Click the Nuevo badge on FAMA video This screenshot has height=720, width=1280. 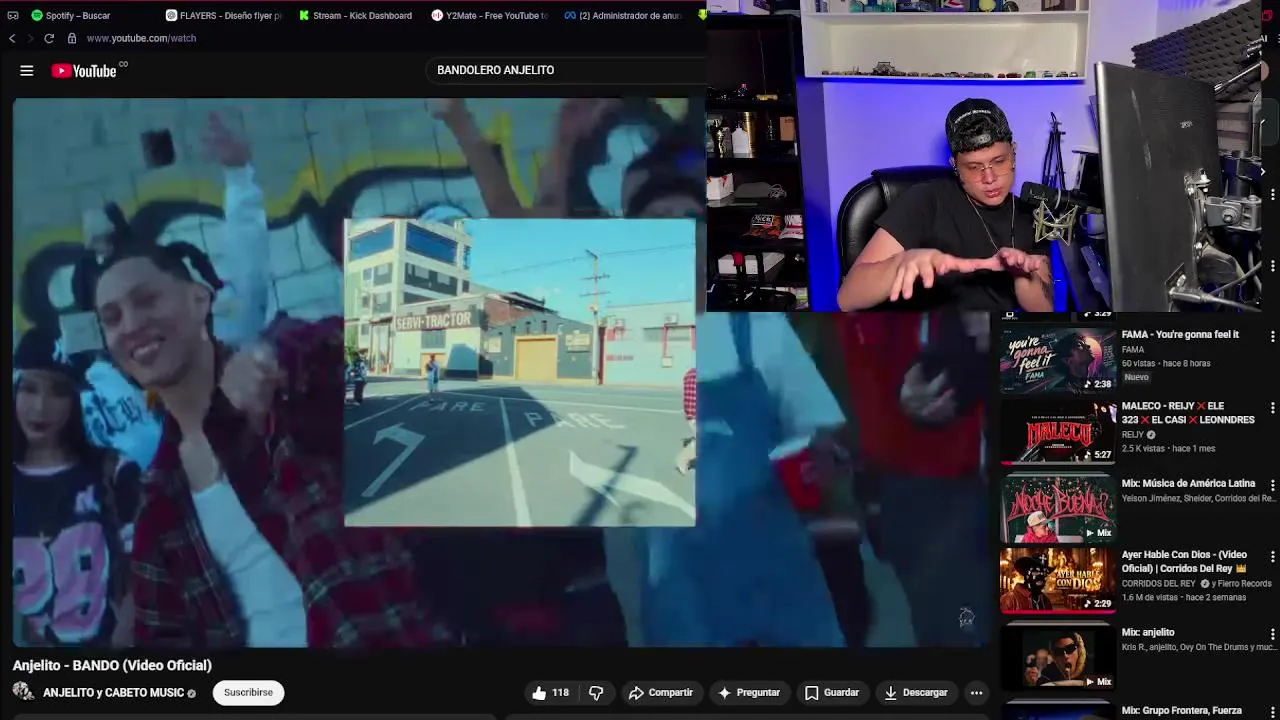1137,377
